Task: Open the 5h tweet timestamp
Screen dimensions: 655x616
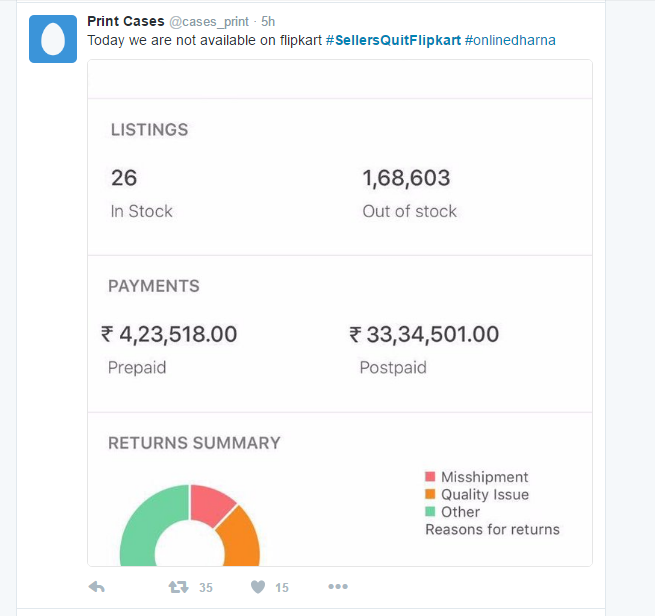Action: click(x=268, y=21)
